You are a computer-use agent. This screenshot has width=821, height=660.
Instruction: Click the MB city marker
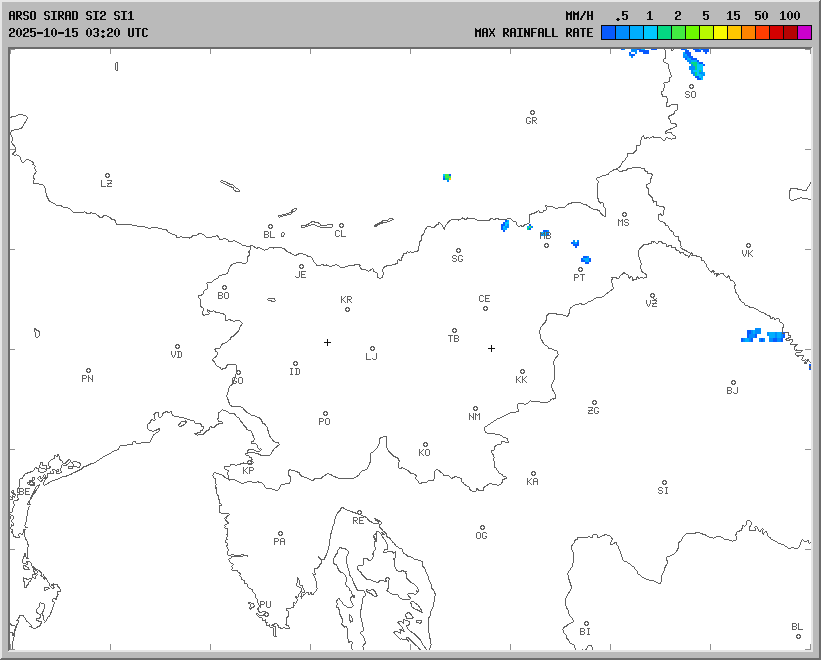[546, 245]
